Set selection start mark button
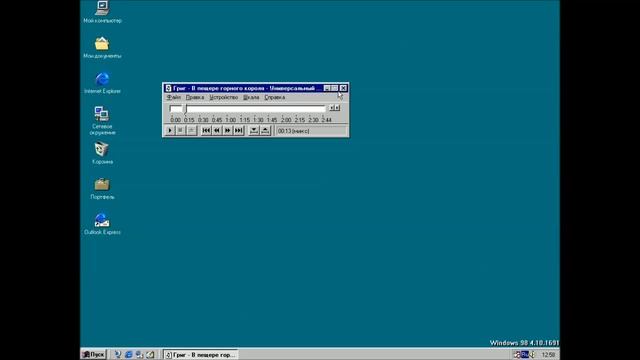Image resolution: width=640 pixels, height=360 pixels. click(x=254, y=131)
